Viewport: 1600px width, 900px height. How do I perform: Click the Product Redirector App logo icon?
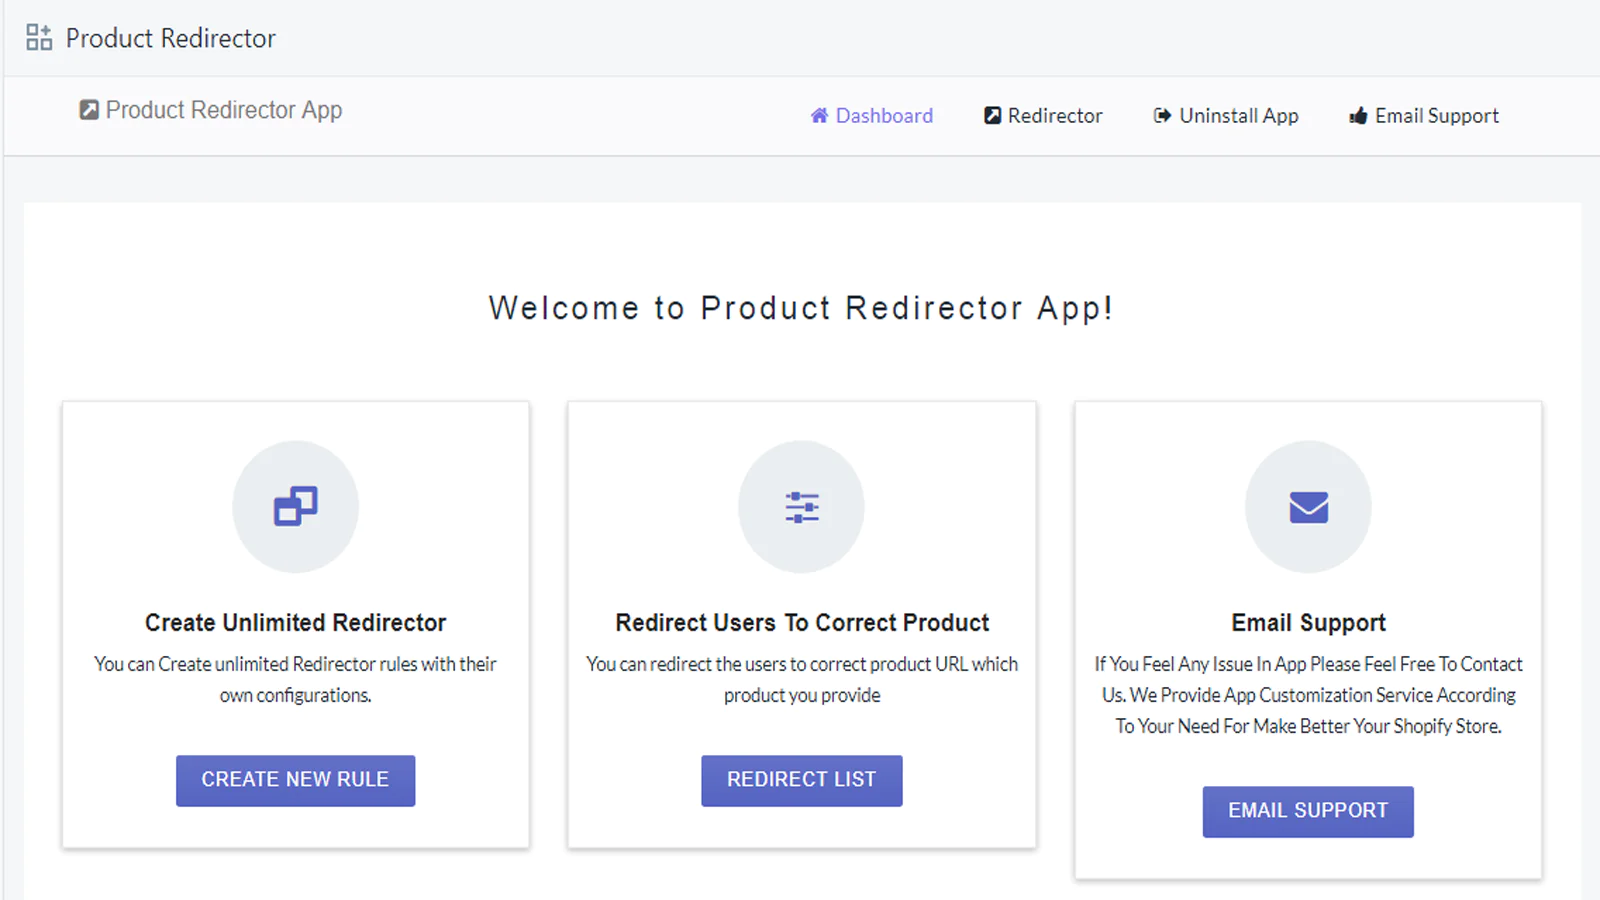point(89,110)
